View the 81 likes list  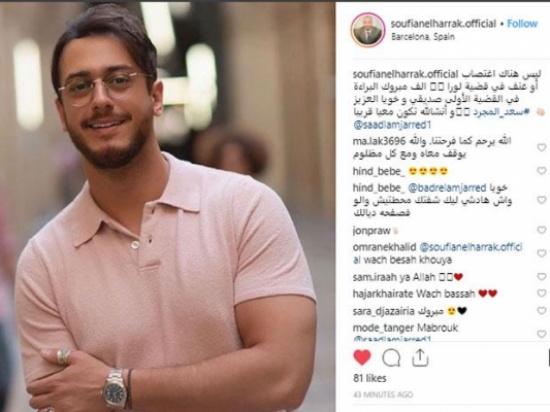370,378
